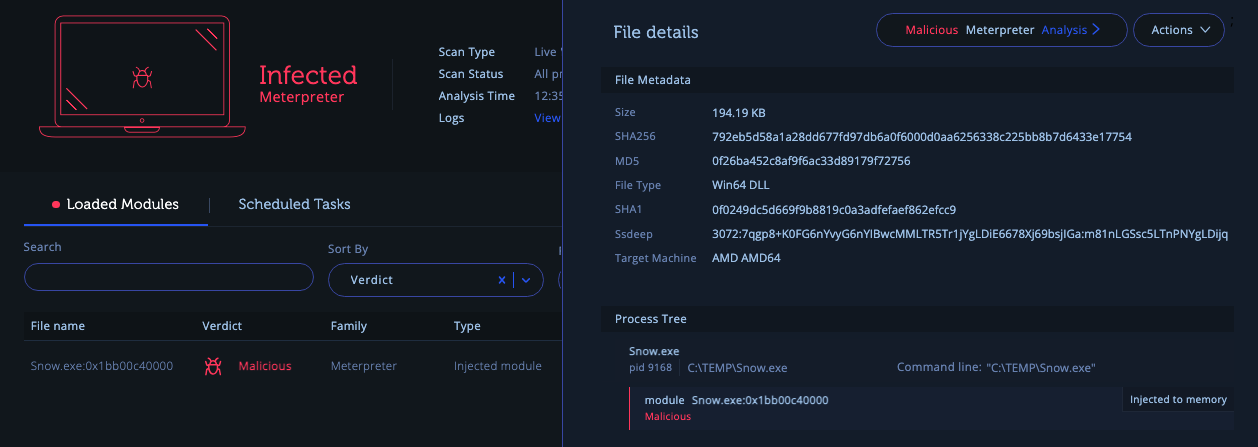Focus the Search input field
This screenshot has height=447, width=1258.
pyautogui.click(x=168, y=277)
